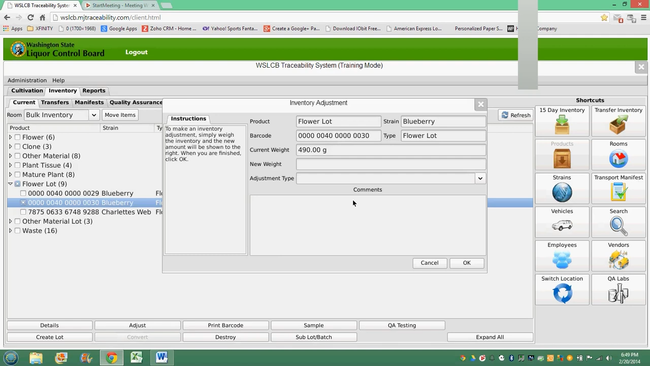This screenshot has width=650, height=366.
Task: Click the Chrome taskbar icon
Action: pyautogui.click(x=112, y=357)
